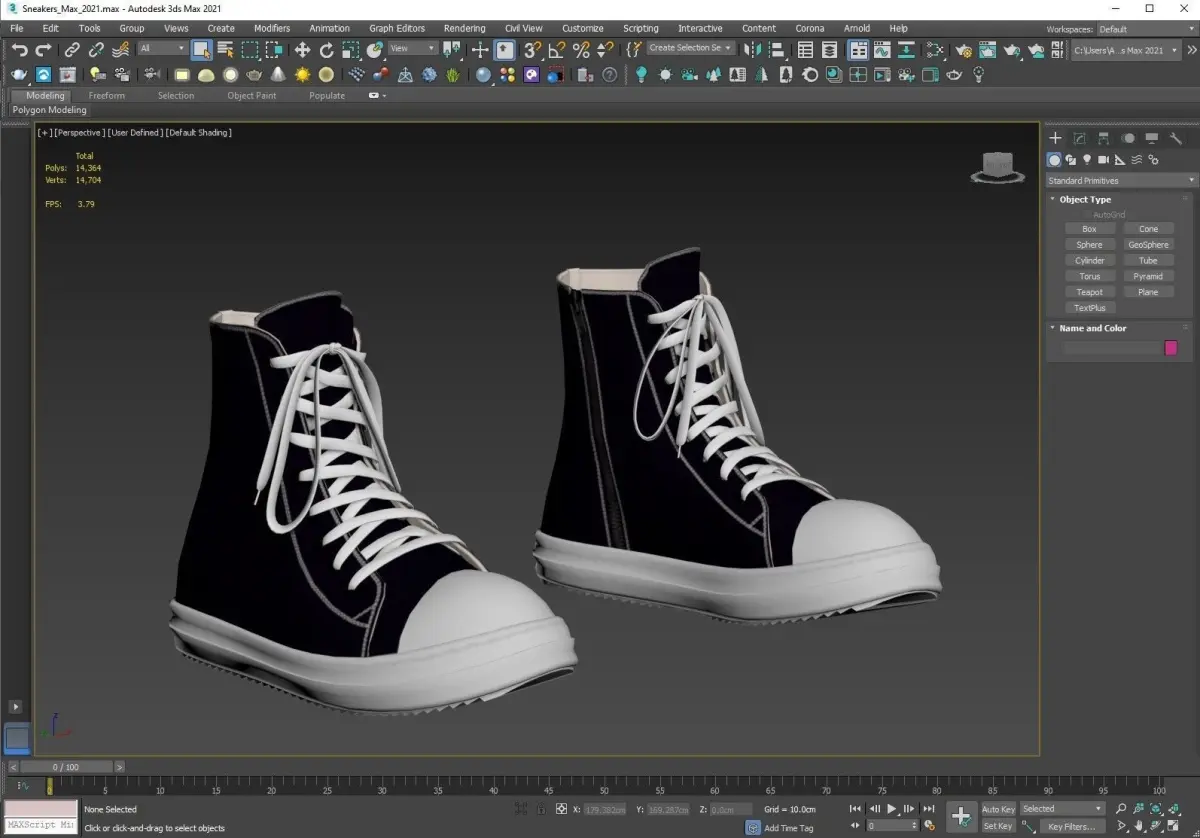
Task: Play the animation
Action: coord(892,808)
